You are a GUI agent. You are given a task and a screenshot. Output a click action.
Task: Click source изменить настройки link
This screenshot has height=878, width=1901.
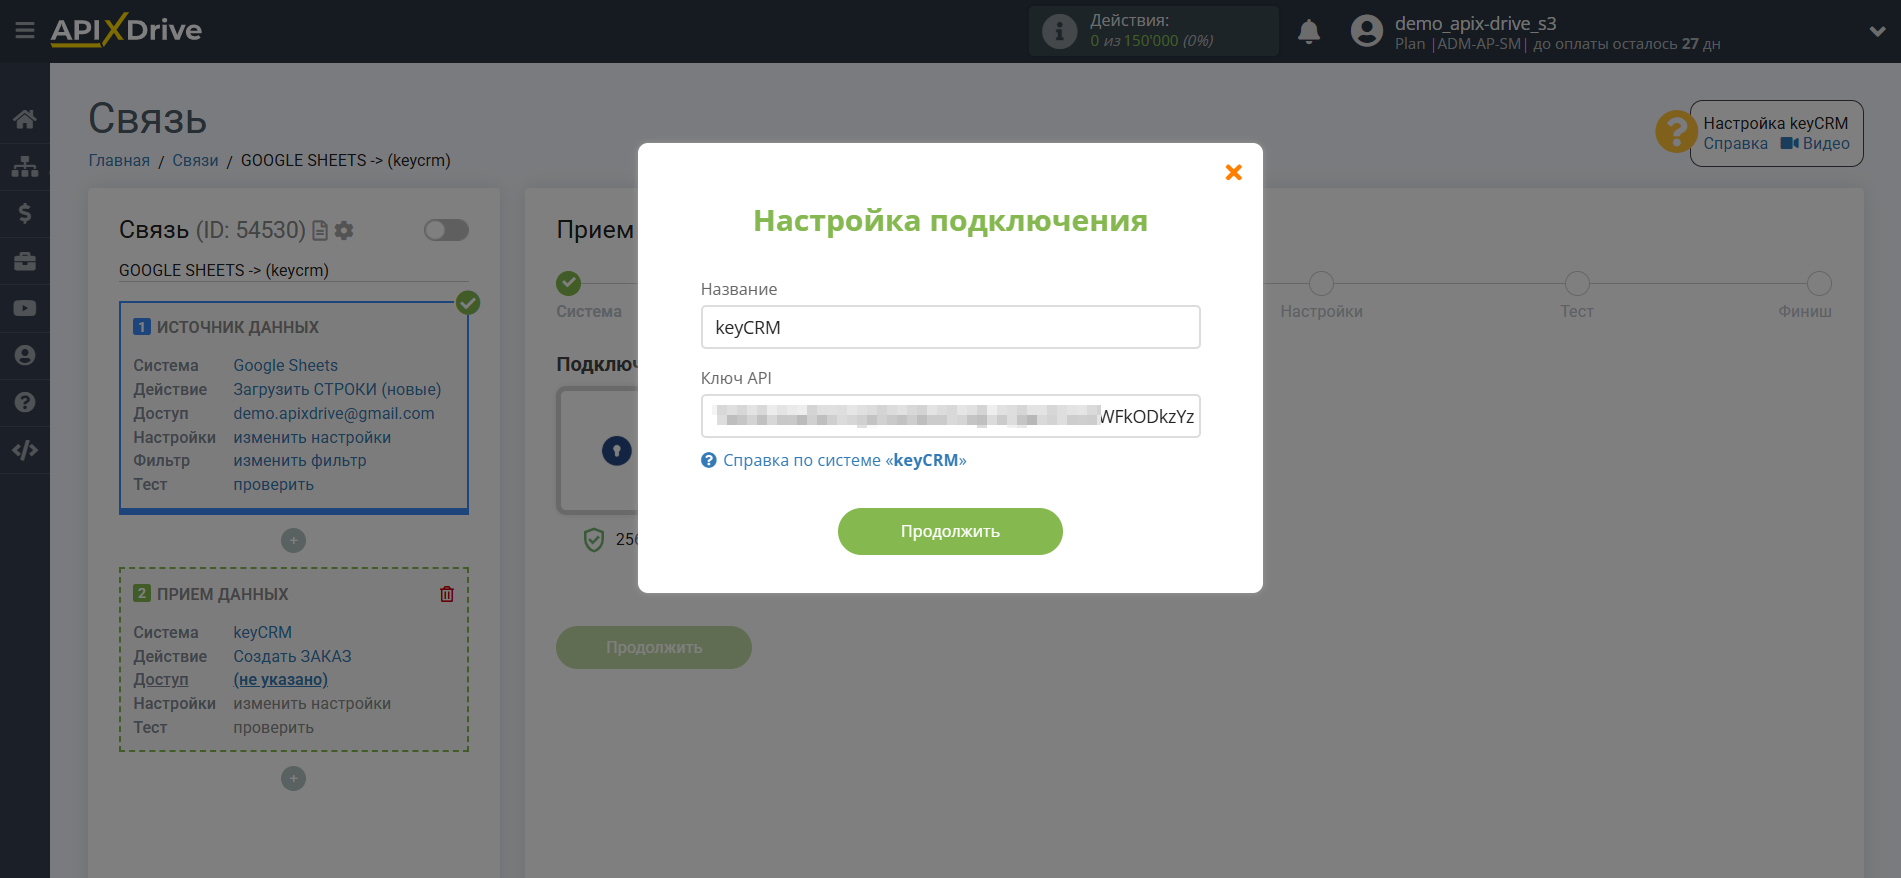312,437
